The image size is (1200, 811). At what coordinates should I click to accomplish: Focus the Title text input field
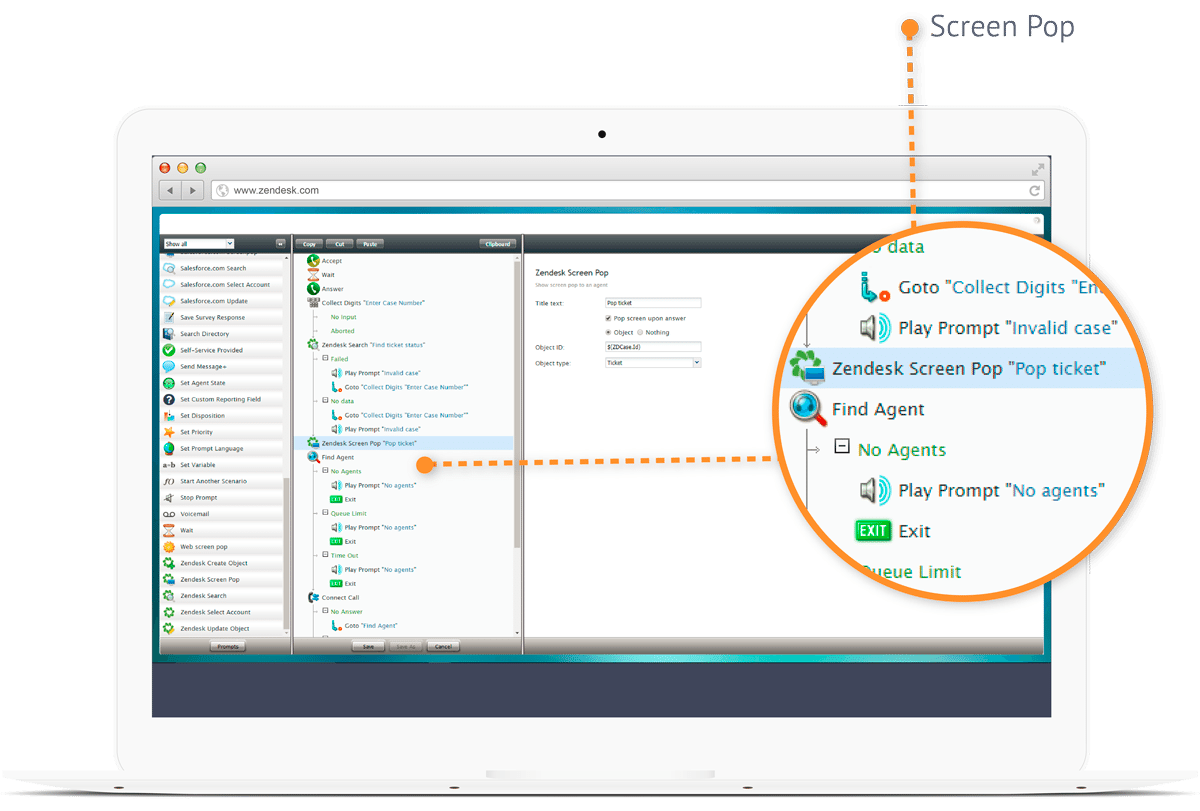(653, 302)
